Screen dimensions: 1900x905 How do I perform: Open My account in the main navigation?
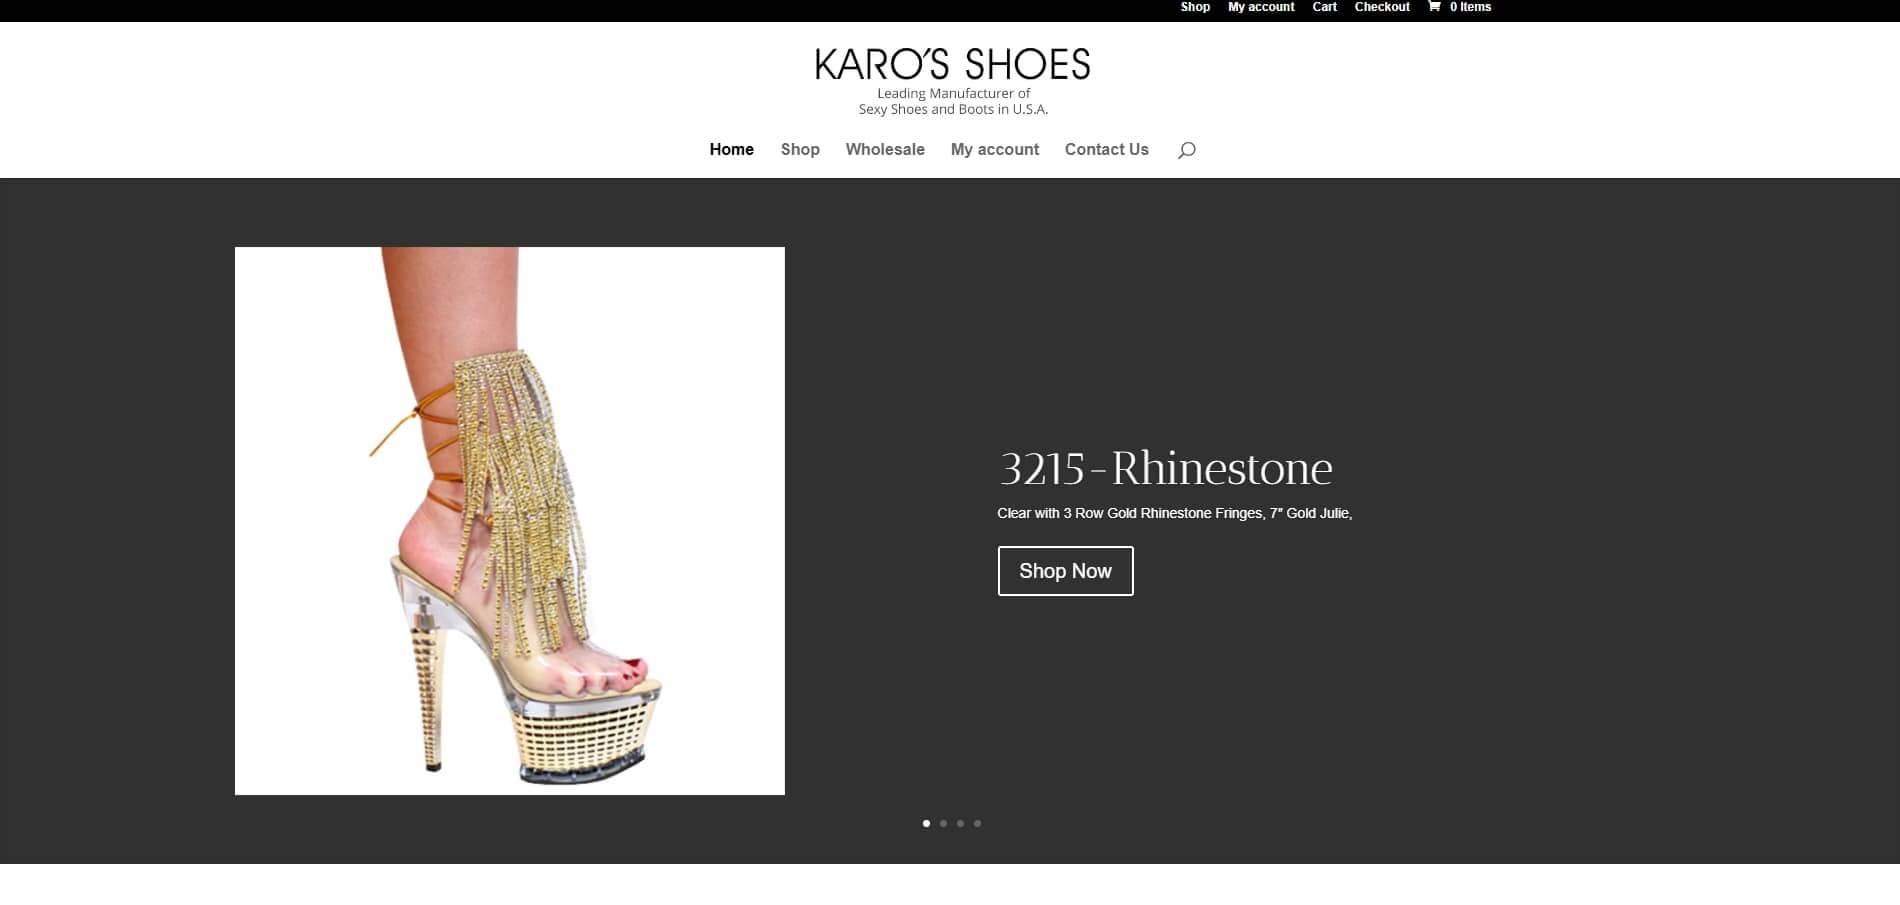tap(995, 149)
